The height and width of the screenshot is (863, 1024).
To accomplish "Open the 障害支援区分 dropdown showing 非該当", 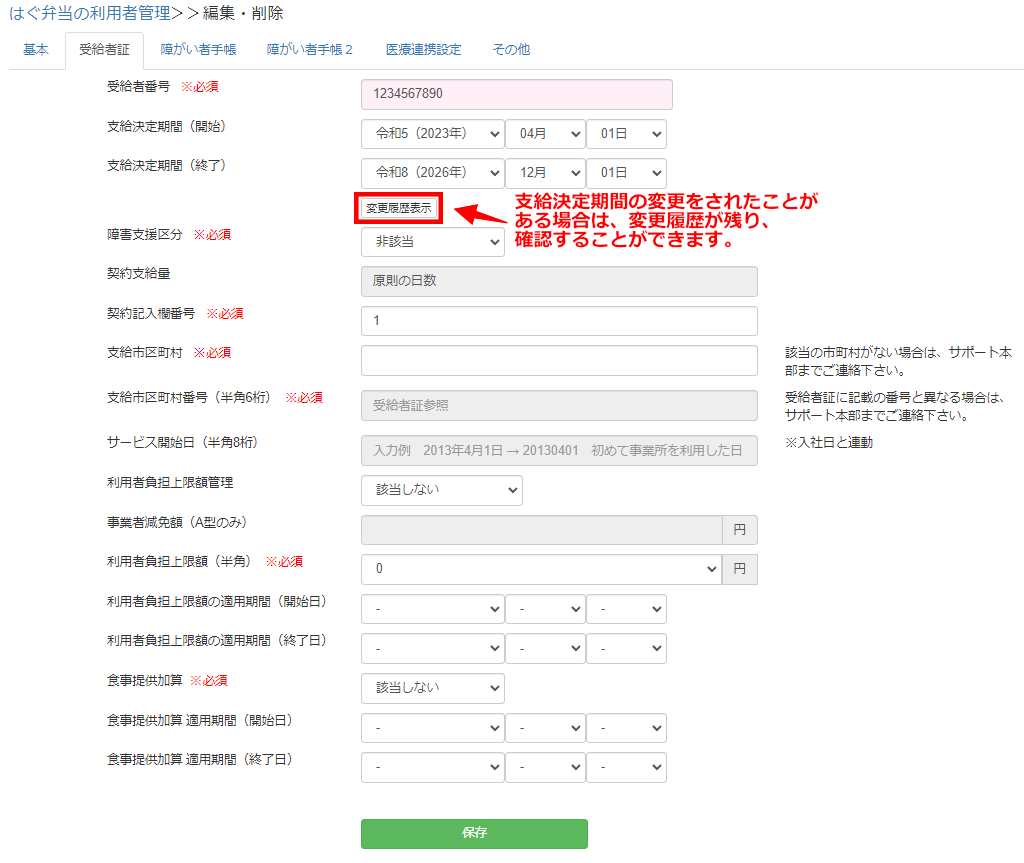I will 432,242.
